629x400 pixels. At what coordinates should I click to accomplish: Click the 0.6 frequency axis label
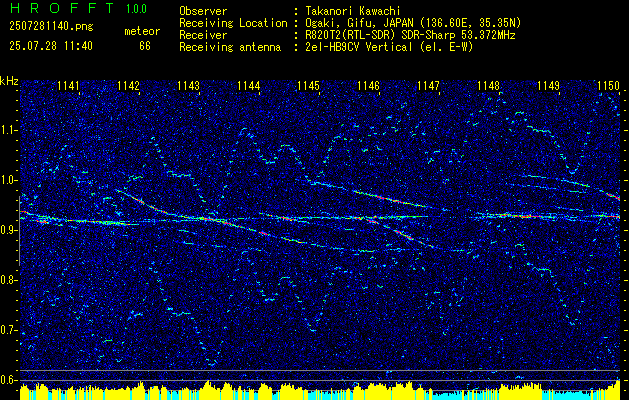click(9, 380)
